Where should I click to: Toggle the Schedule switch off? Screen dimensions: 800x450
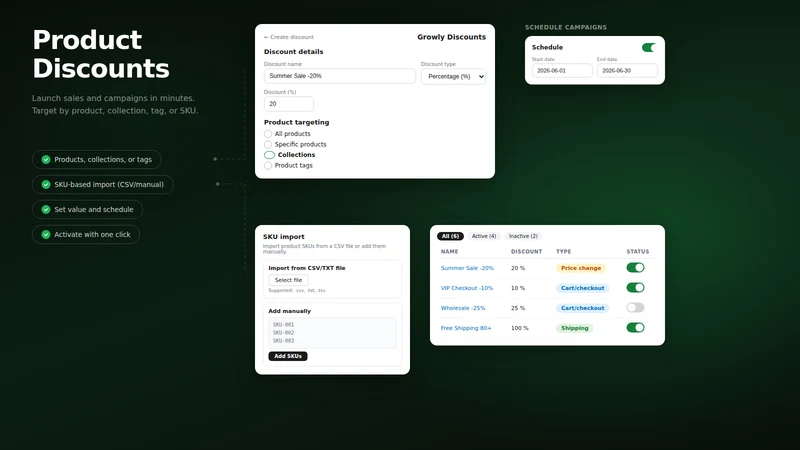click(x=649, y=47)
